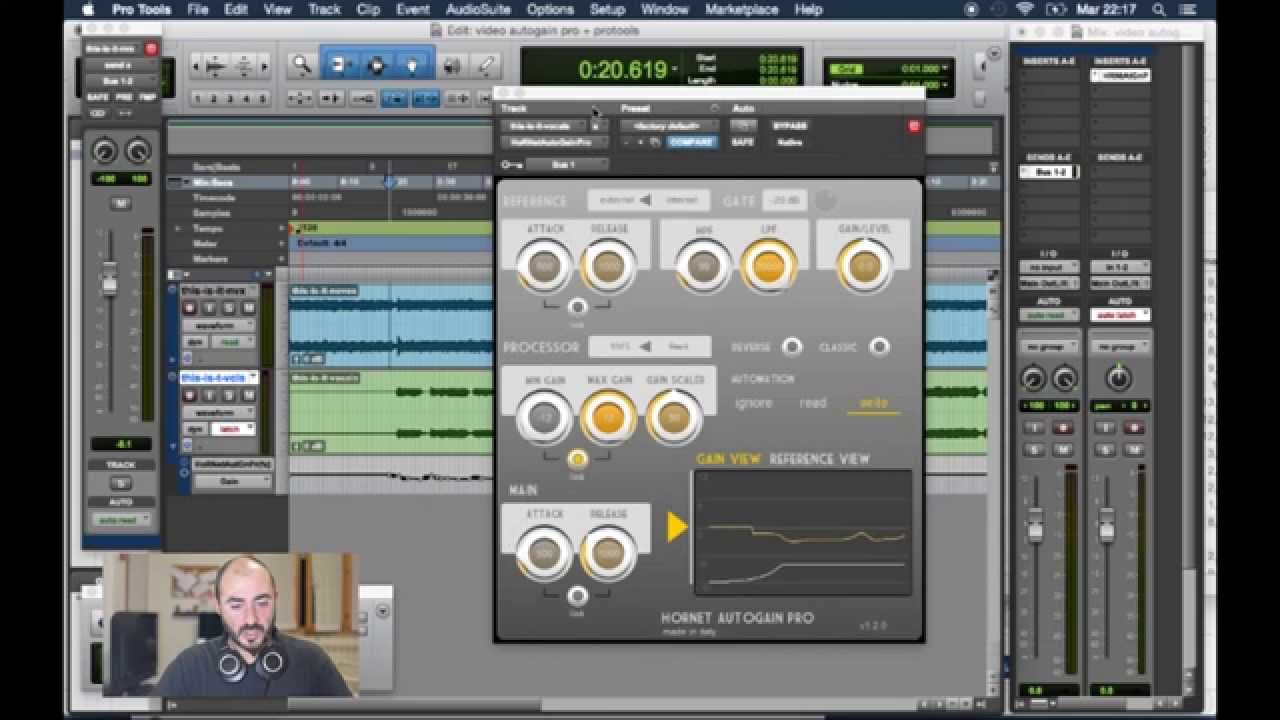Open the AudioSuite menu

[476, 9]
